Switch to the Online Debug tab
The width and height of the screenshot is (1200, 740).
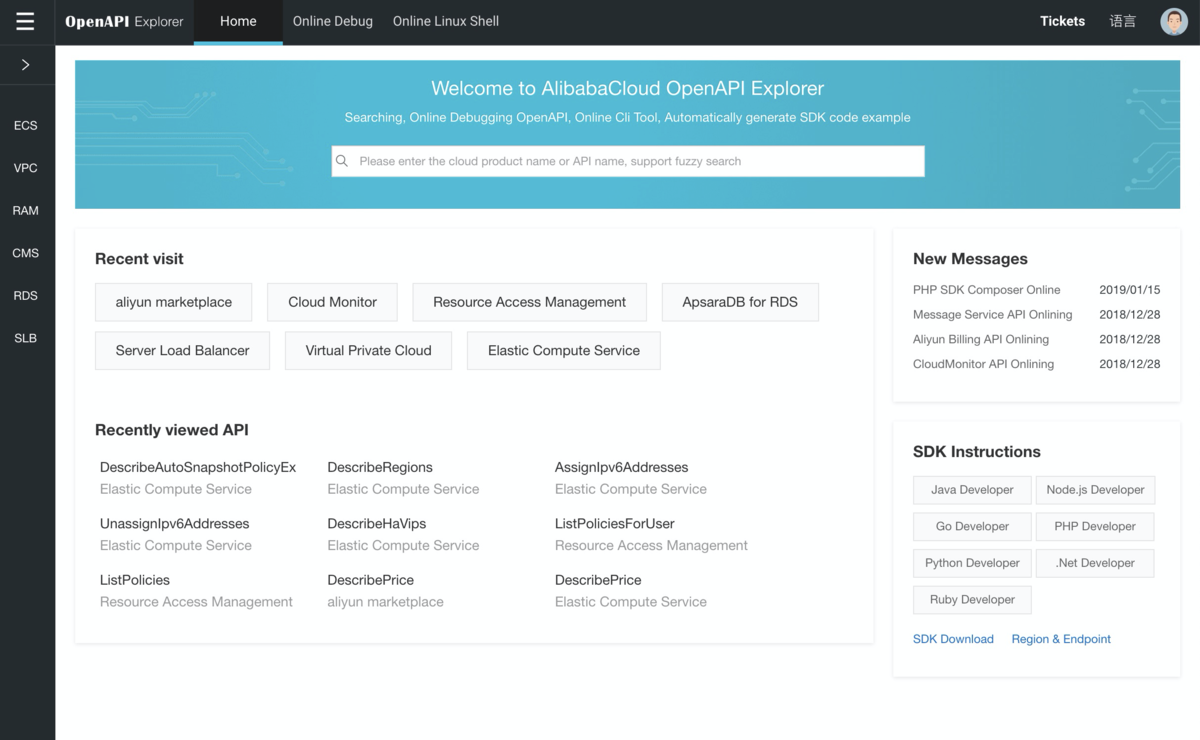point(332,21)
